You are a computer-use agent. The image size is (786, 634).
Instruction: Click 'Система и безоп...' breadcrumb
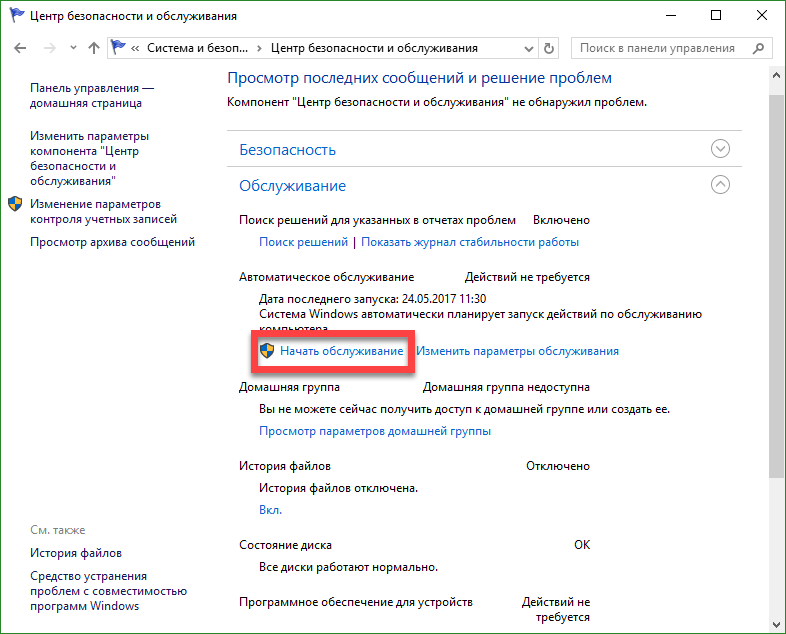(197, 48)
